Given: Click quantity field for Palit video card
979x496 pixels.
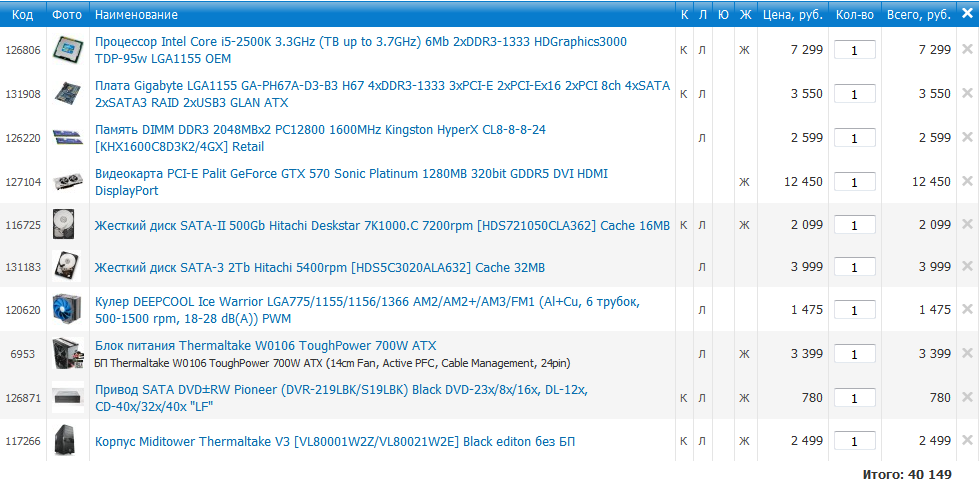Looking at the screenshot, I should point(855,182).
